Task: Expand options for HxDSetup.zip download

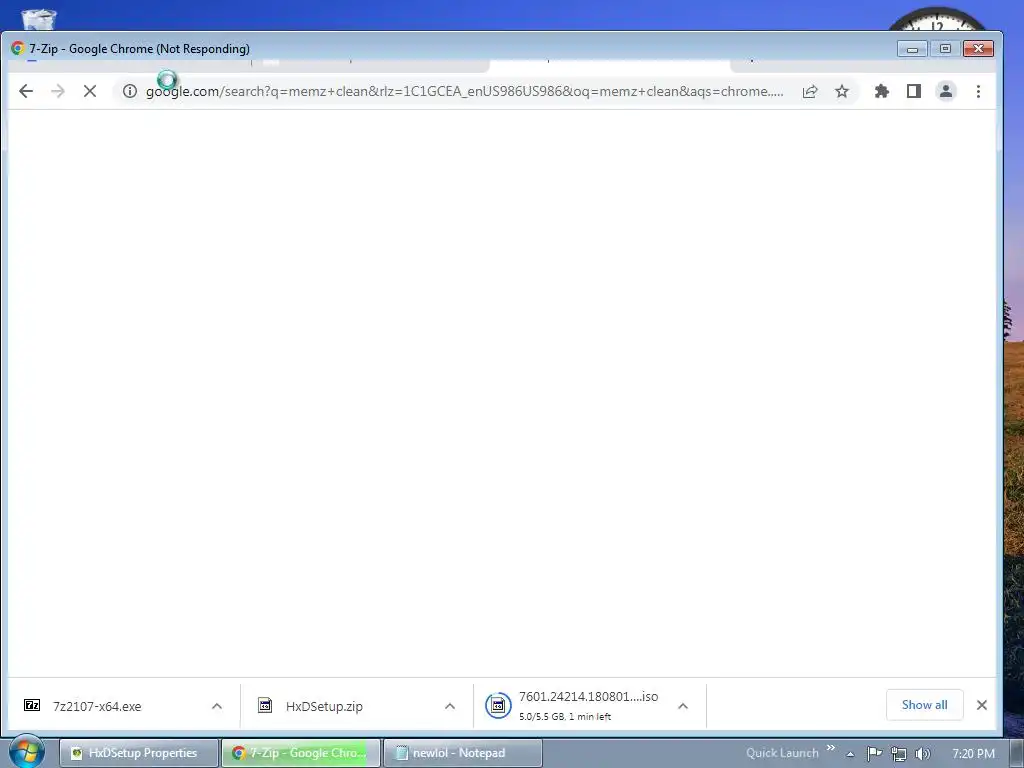Action: (450, 706)
